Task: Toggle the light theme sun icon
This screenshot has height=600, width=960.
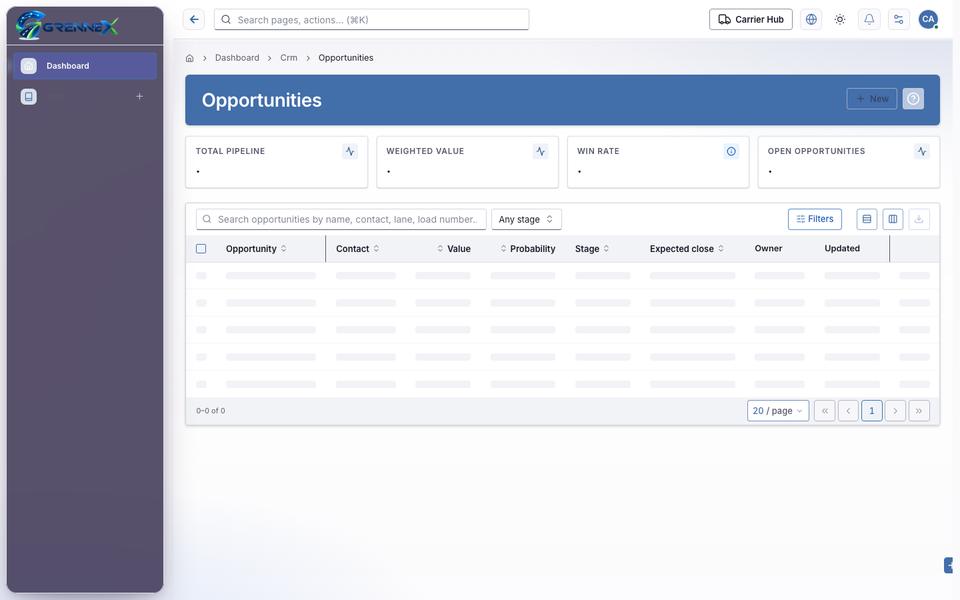Action: (840, 20)
